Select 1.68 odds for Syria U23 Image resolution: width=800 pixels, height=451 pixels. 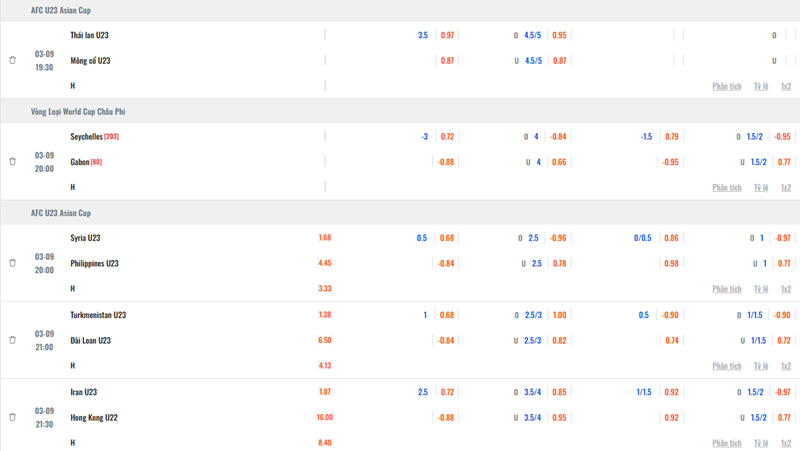pyautogui.click(x=325, y=238)
